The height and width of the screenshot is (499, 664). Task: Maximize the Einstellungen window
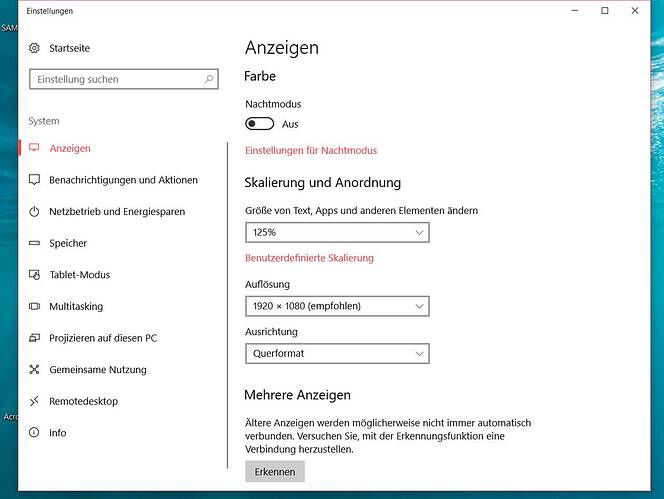pos(605,11)
